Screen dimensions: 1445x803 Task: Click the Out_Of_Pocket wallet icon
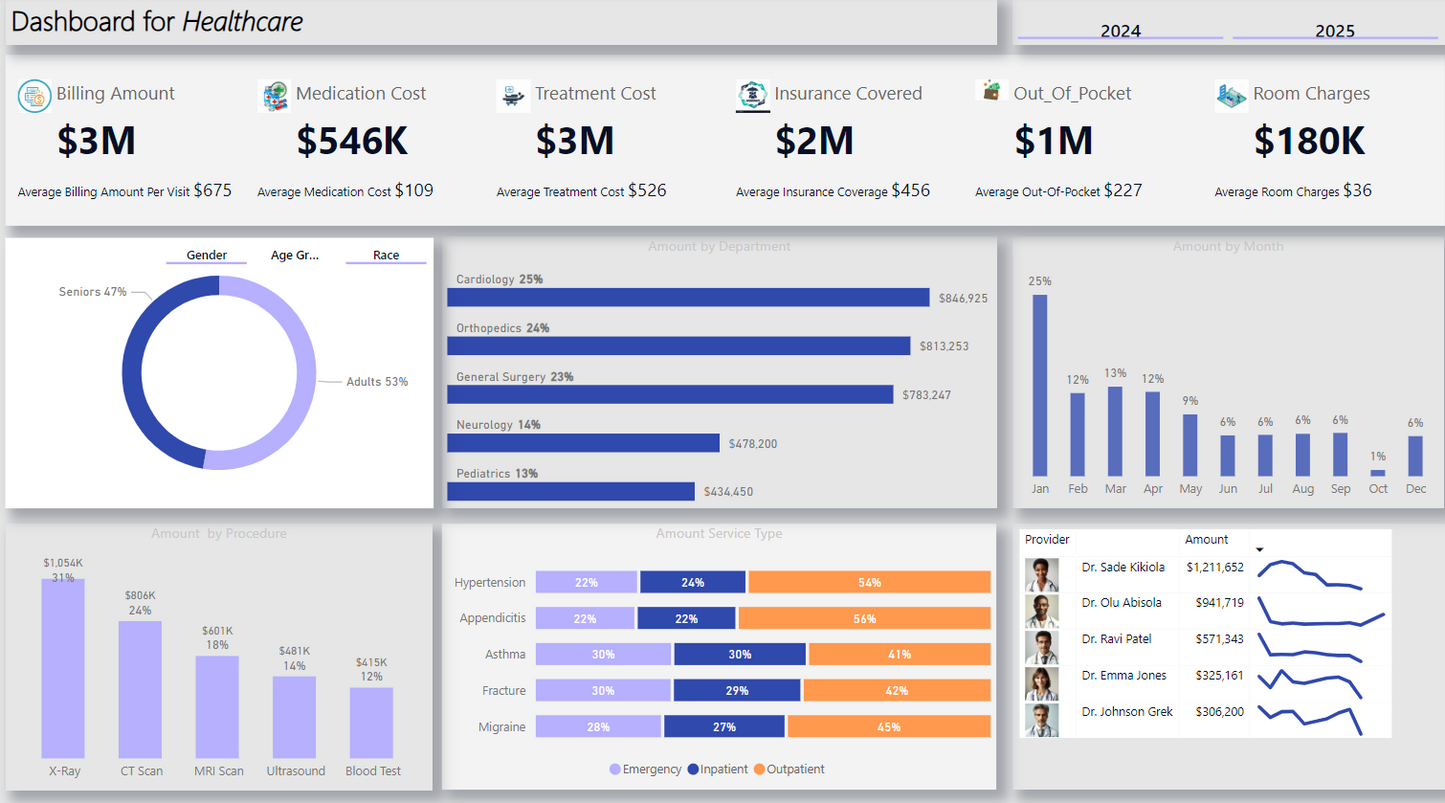(992, 91)
